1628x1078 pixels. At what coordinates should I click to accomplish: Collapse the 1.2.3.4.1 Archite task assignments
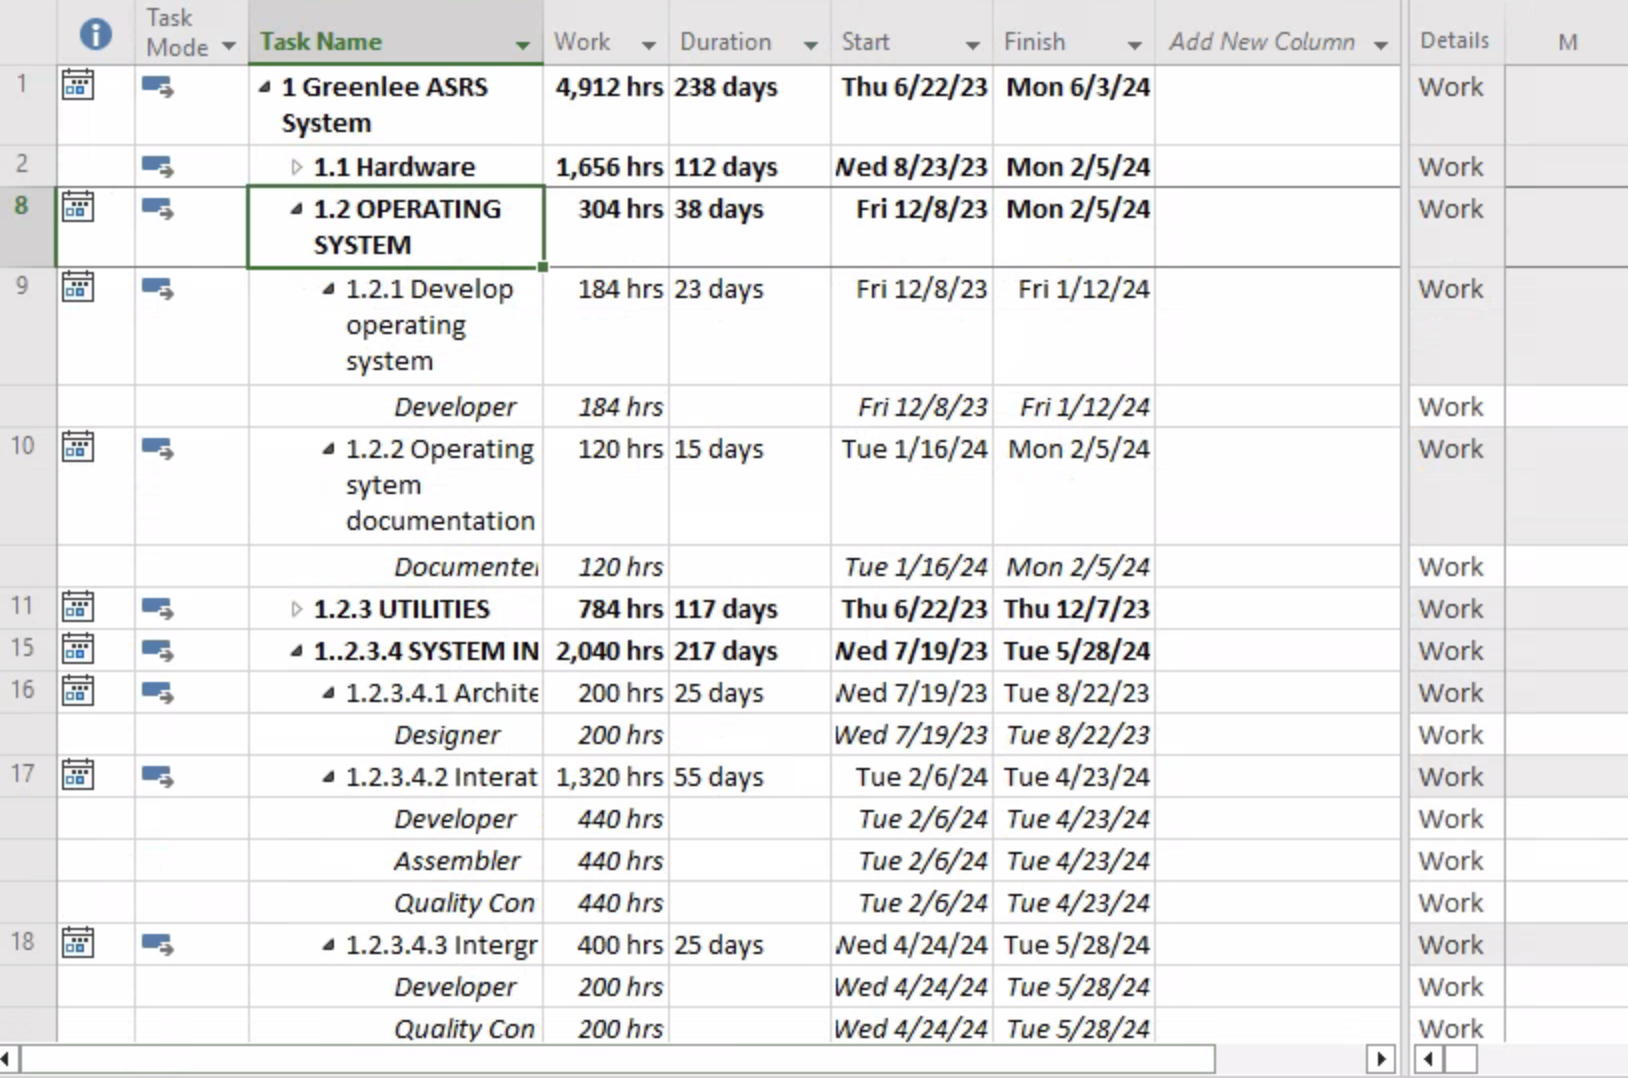[328, 694]
